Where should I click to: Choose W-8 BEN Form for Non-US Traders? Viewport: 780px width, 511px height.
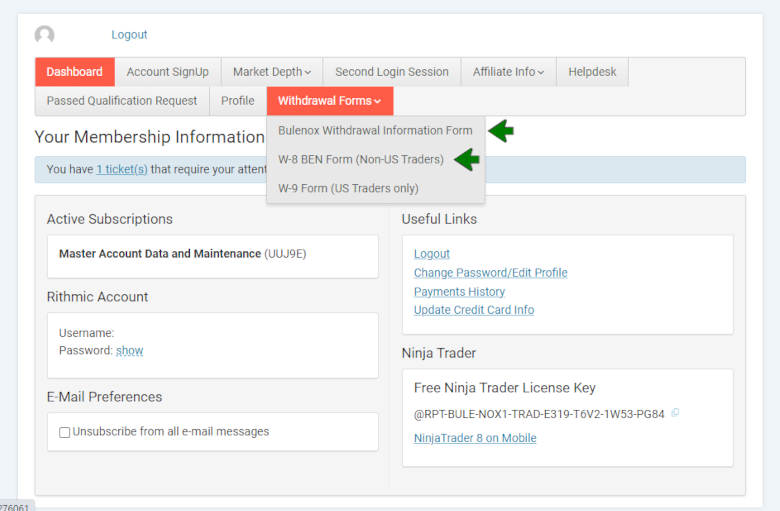[x=360, y=159]
